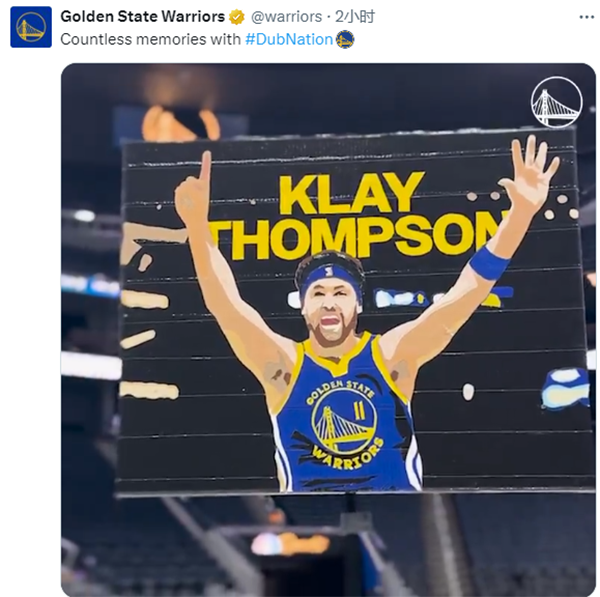Open the three-dot more options menu
600x597 pixels.
click(x=586, y=17)
